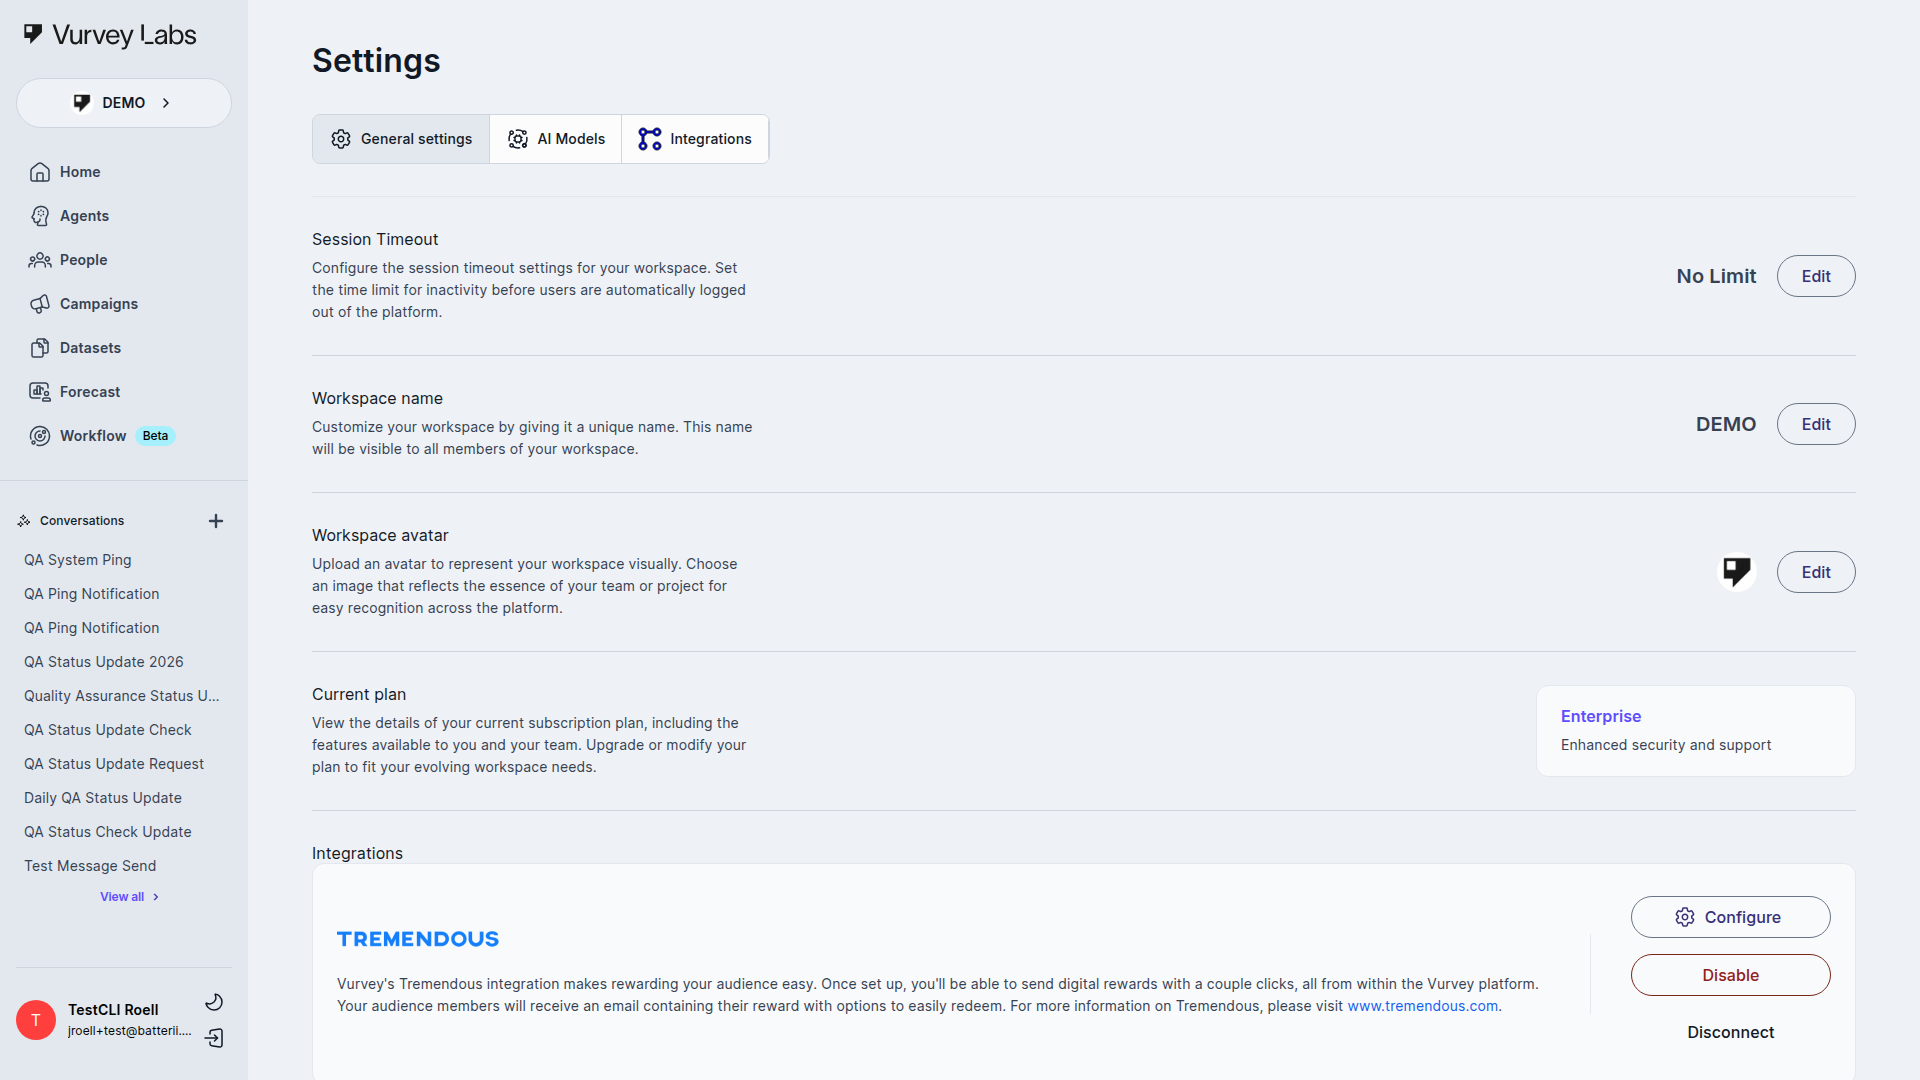Click the Datasets files icon
Viewport: 1920px width, 1080px height.
click(x=40, y=348)
